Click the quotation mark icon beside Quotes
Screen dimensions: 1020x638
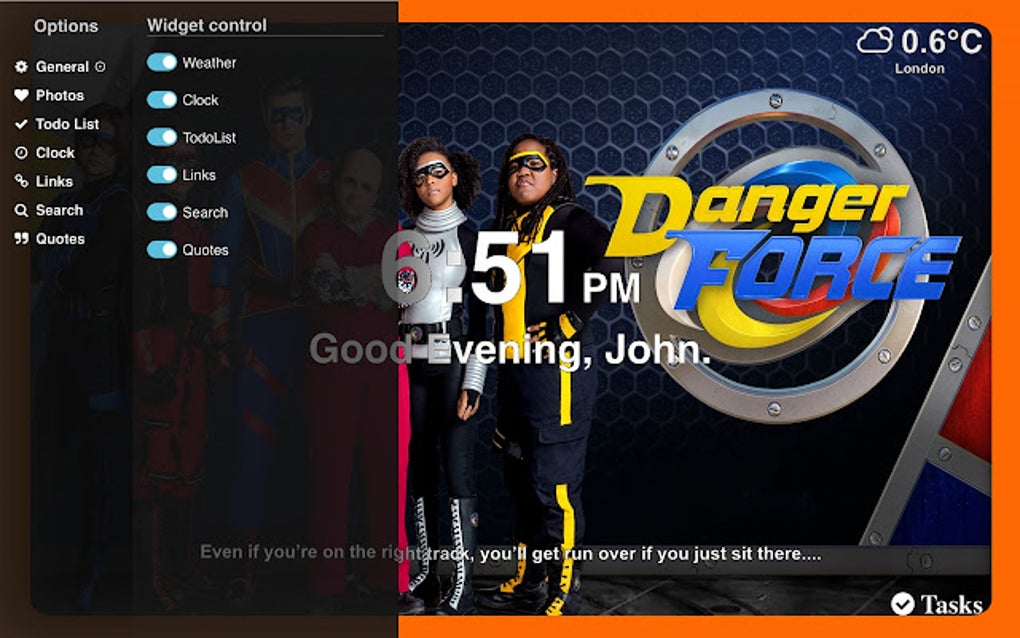pyautogui.click(x=21, y=239)
